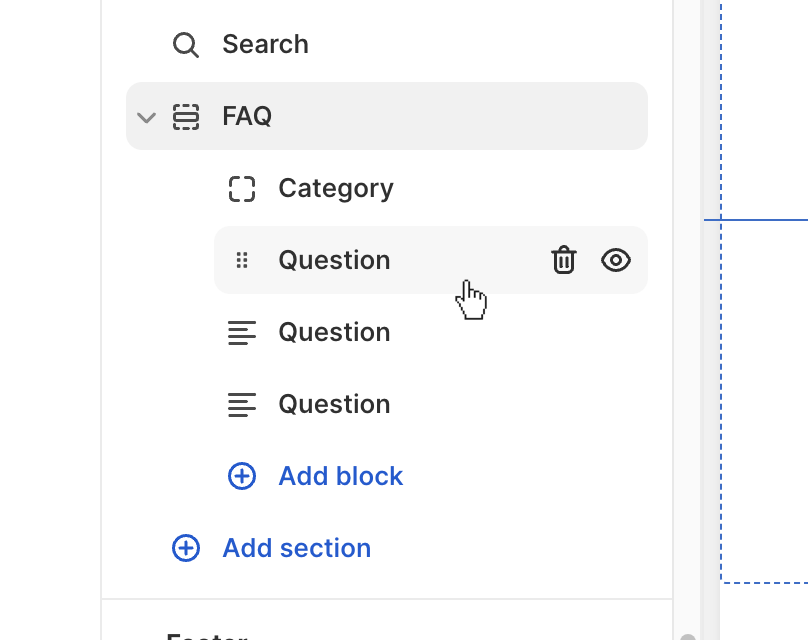Viewport: 808px width, 640px height.
Task: Click the plus icon beside Add section
Action: coord(186,548)
